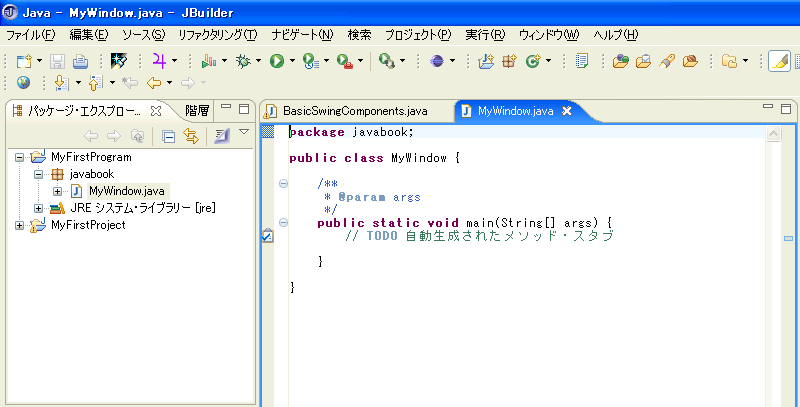Click the Run (green play) toolbar icon
The width and height of the screenshot is (800, 407).
[276, 61]
